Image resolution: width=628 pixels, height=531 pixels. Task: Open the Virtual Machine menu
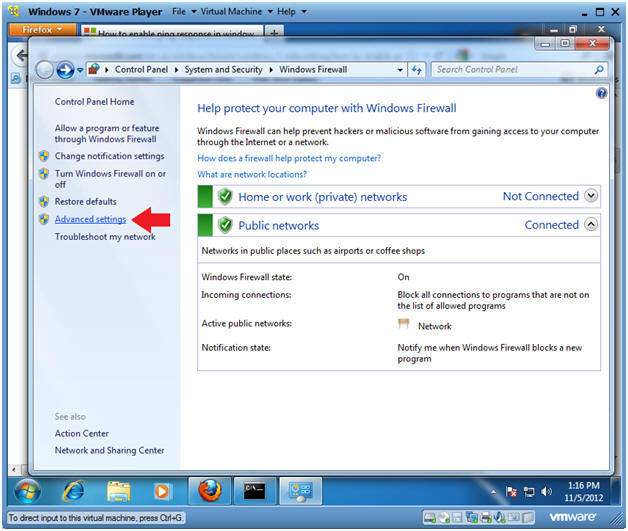coord(236,12)
